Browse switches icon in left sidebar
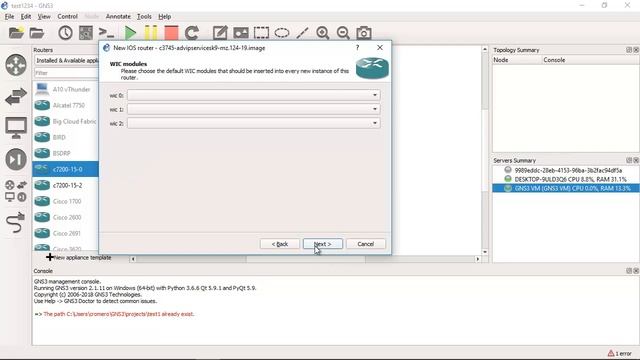 [16, 97]
